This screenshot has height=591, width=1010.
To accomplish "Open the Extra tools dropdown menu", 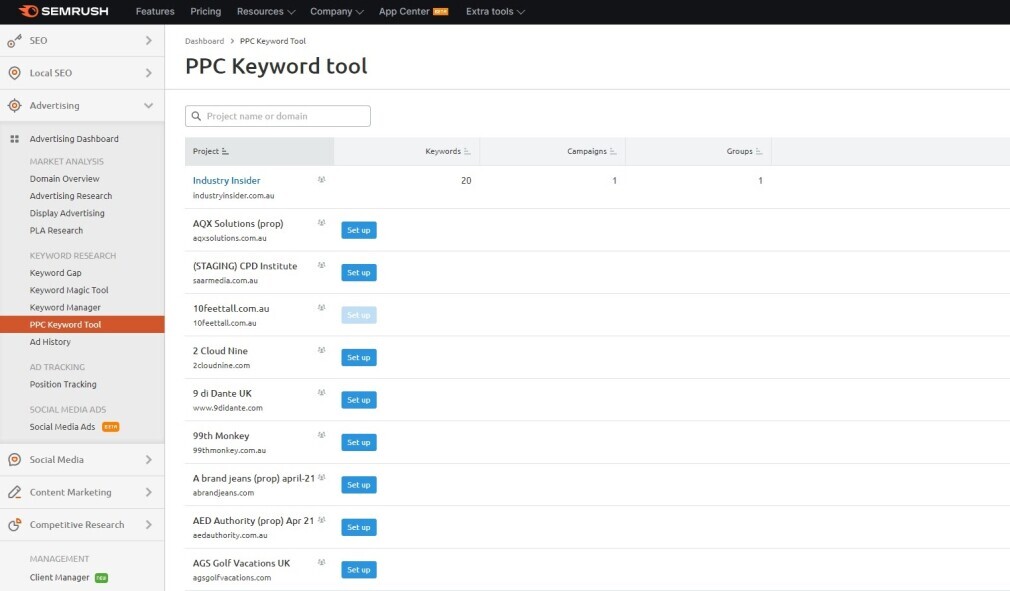I will [x=495, y=12].
